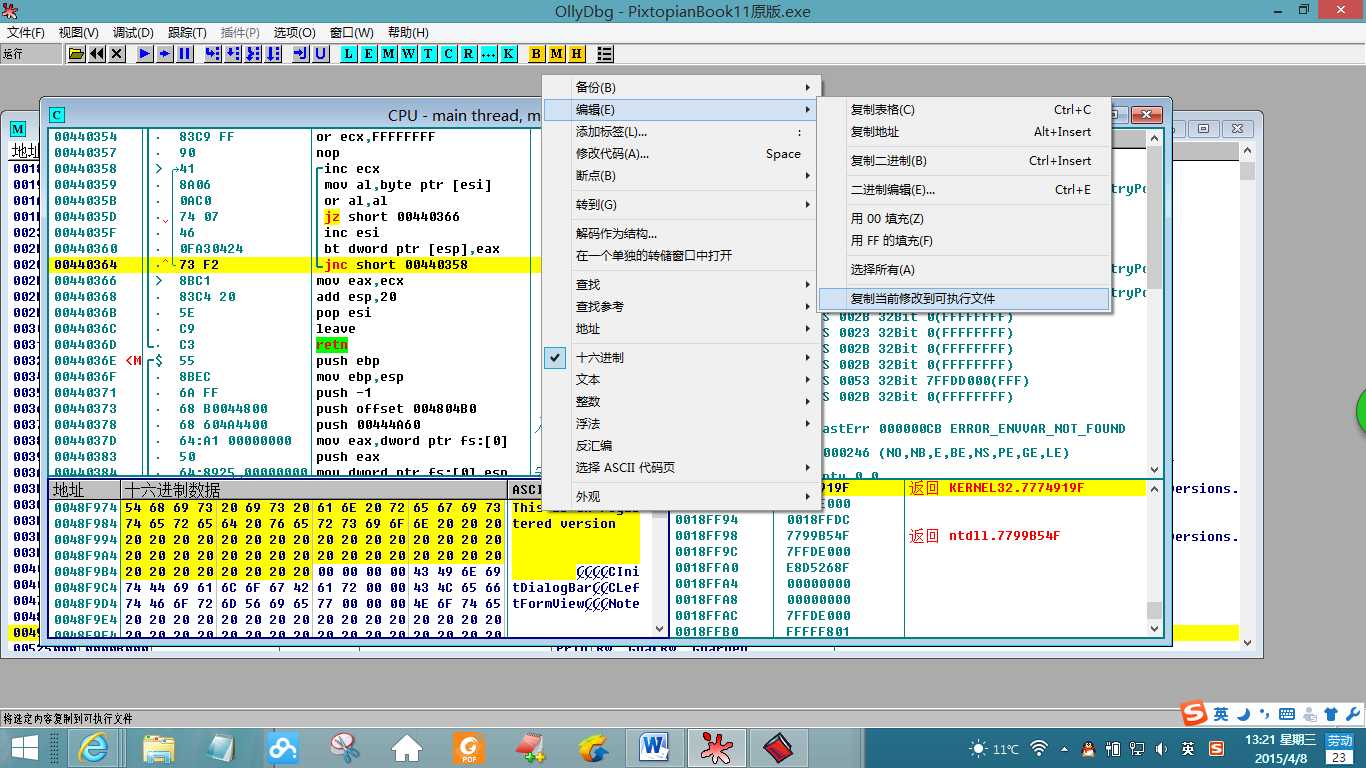Open the 视图(V) menu
The image size is (1366, 768).
79,33
